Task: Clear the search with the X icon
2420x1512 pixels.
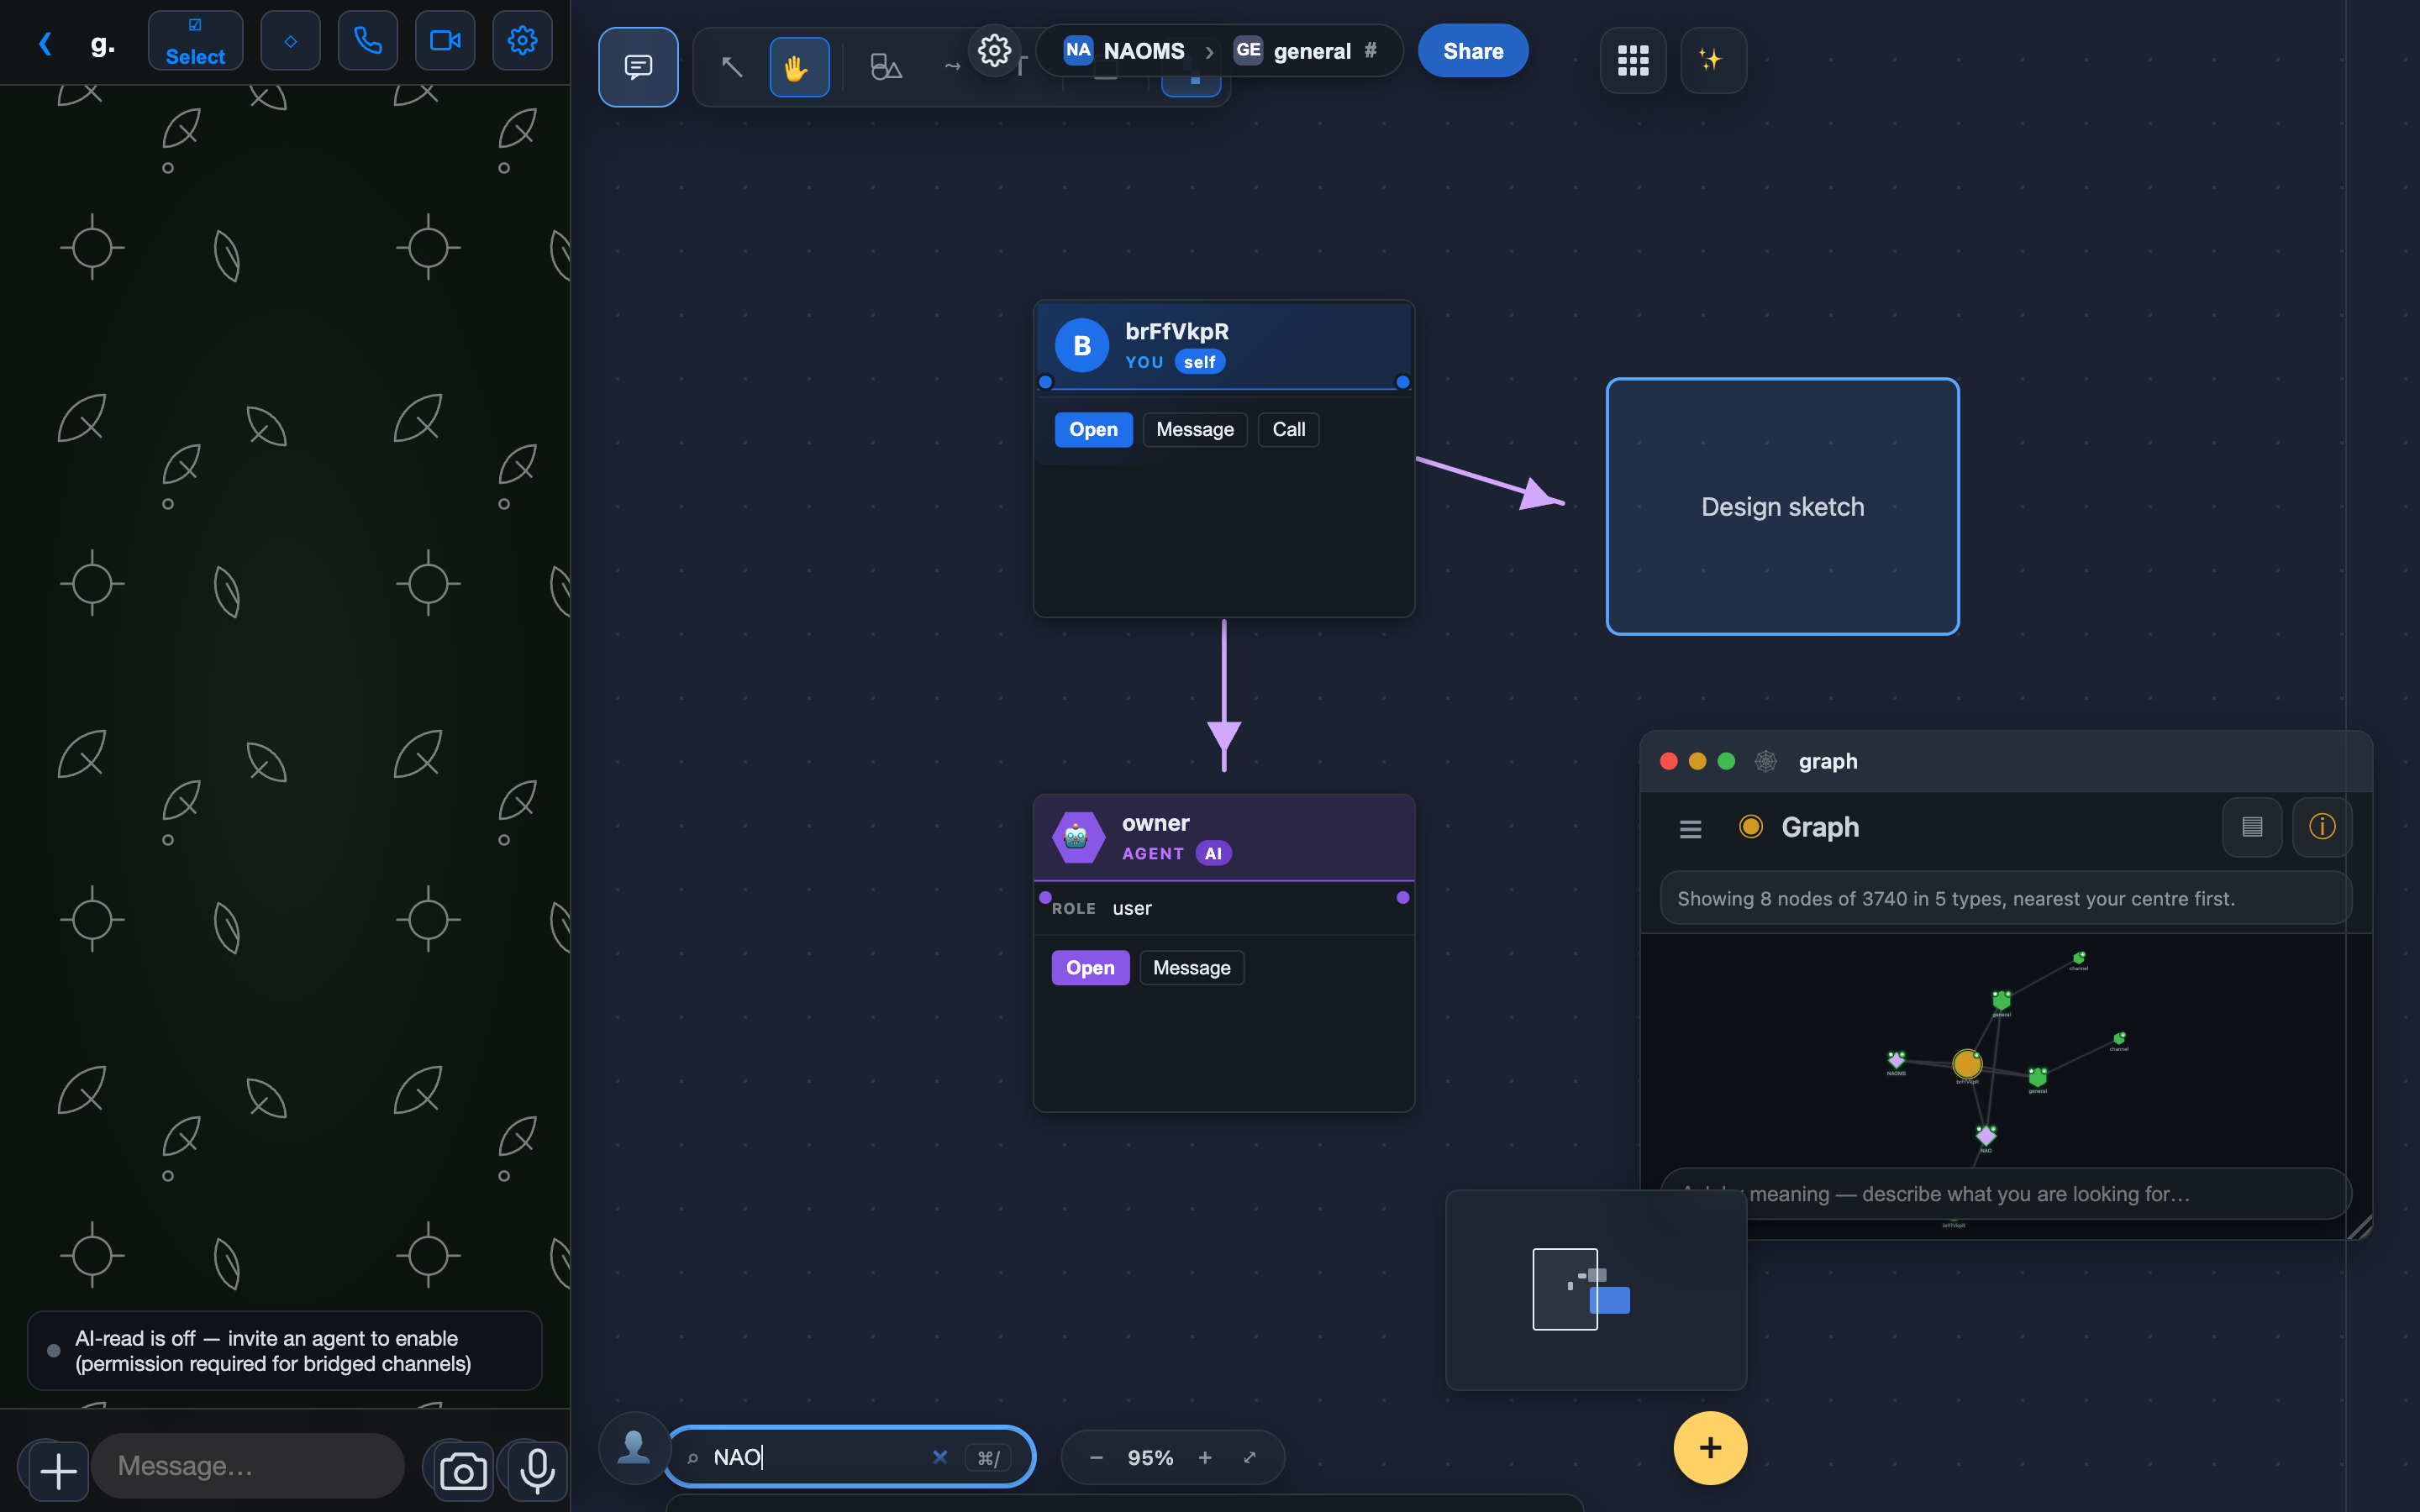Action: coord(940,1457)
